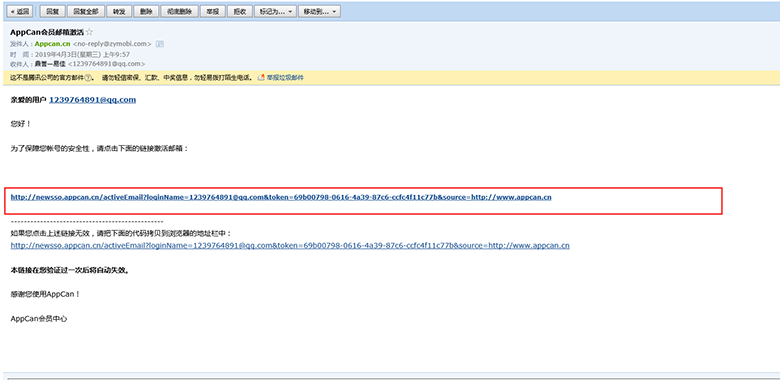Open the 标记为... dropdown
This screenshot has width=780, height=380.
275,11
